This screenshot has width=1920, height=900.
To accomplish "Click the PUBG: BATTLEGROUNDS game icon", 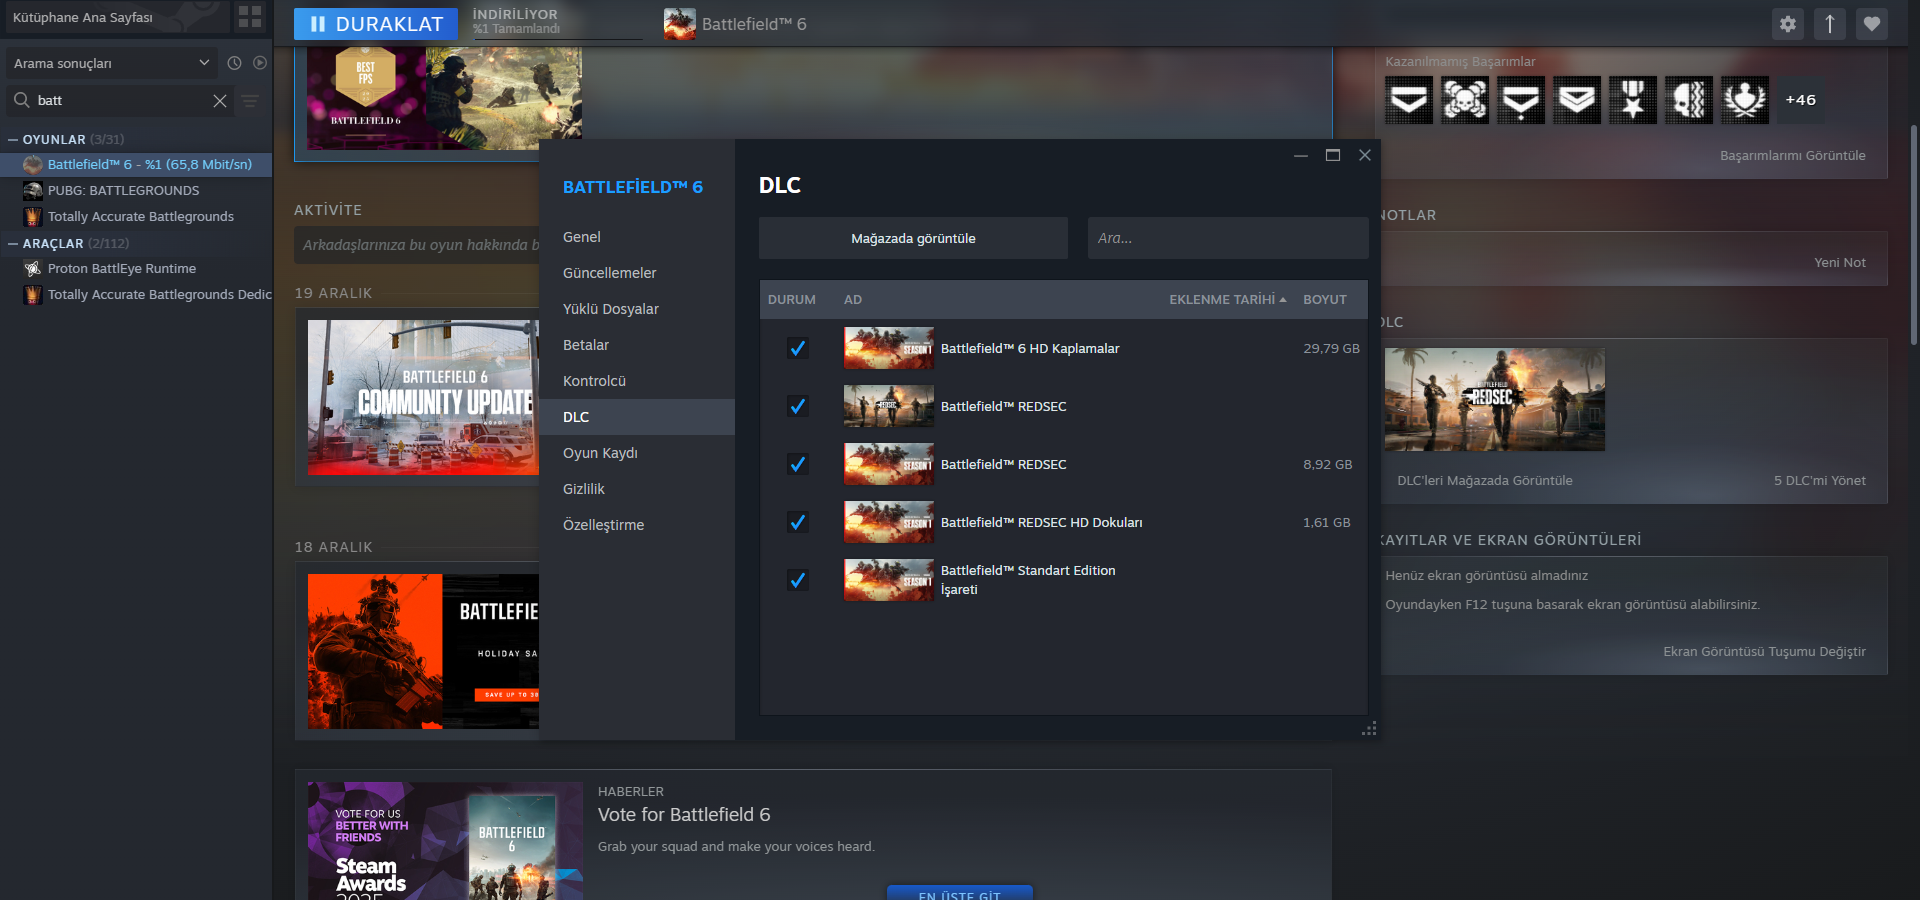I will click(33, 190).
